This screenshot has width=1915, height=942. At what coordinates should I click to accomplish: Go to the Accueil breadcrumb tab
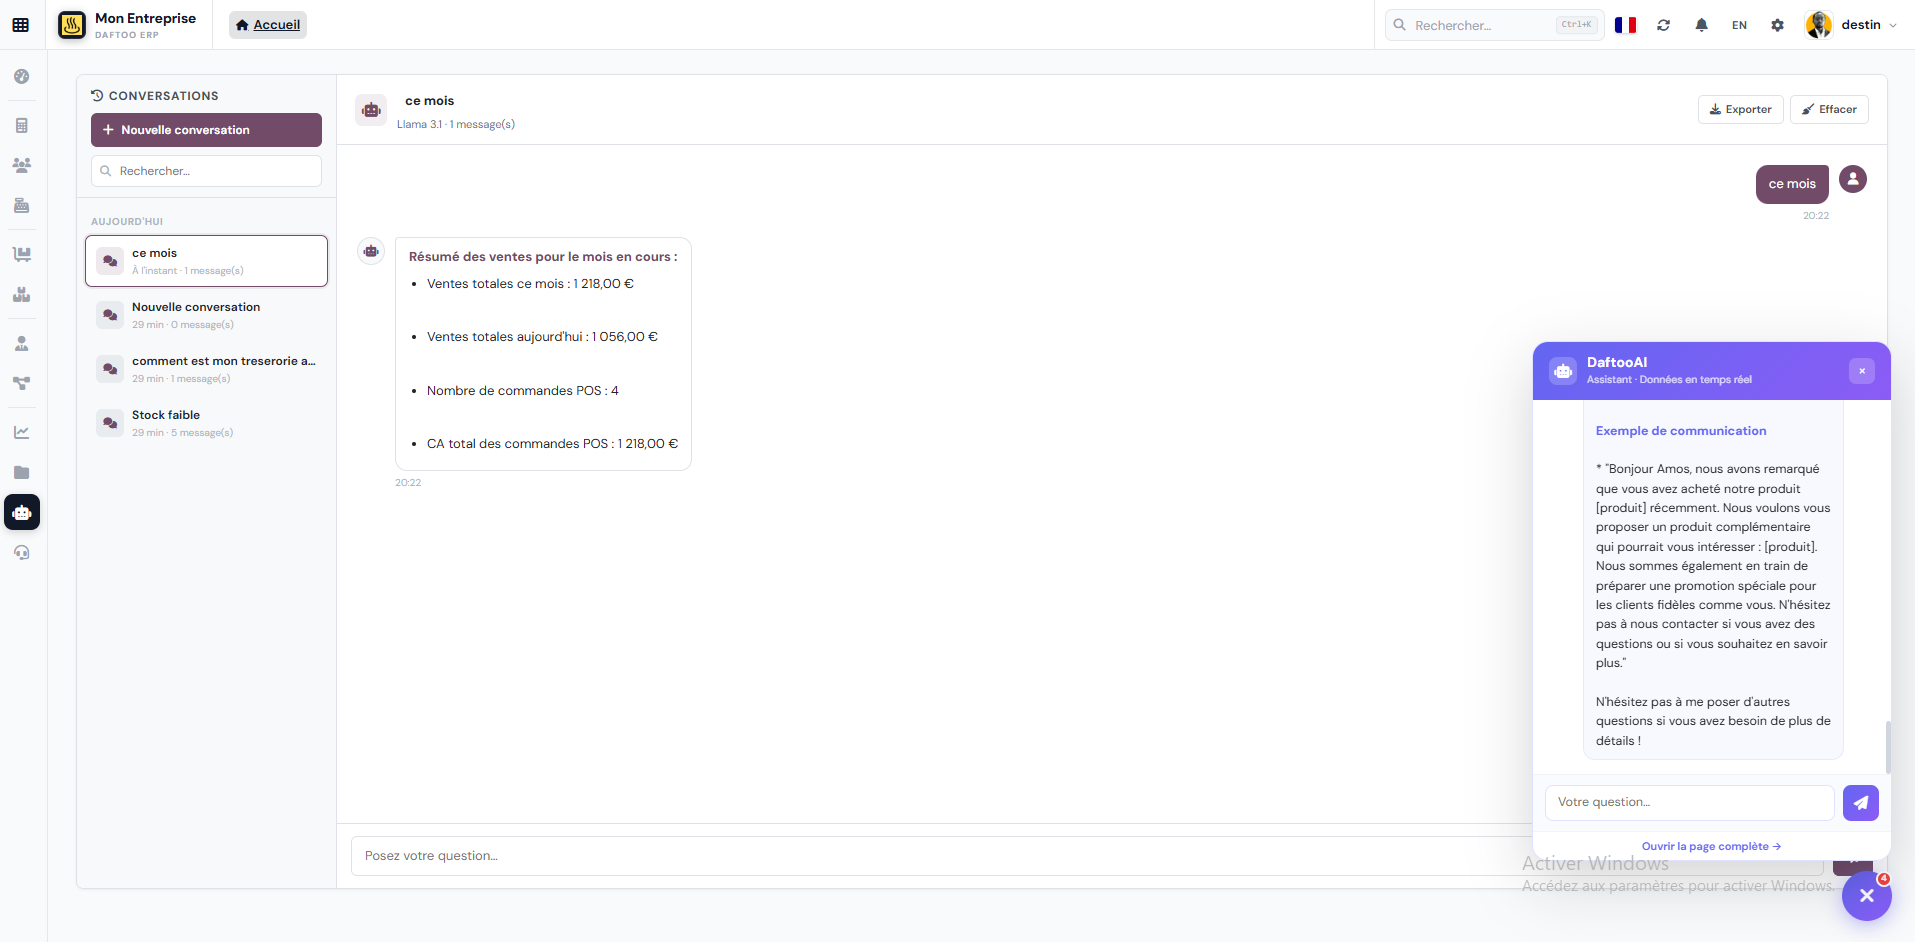pos(268,25)
